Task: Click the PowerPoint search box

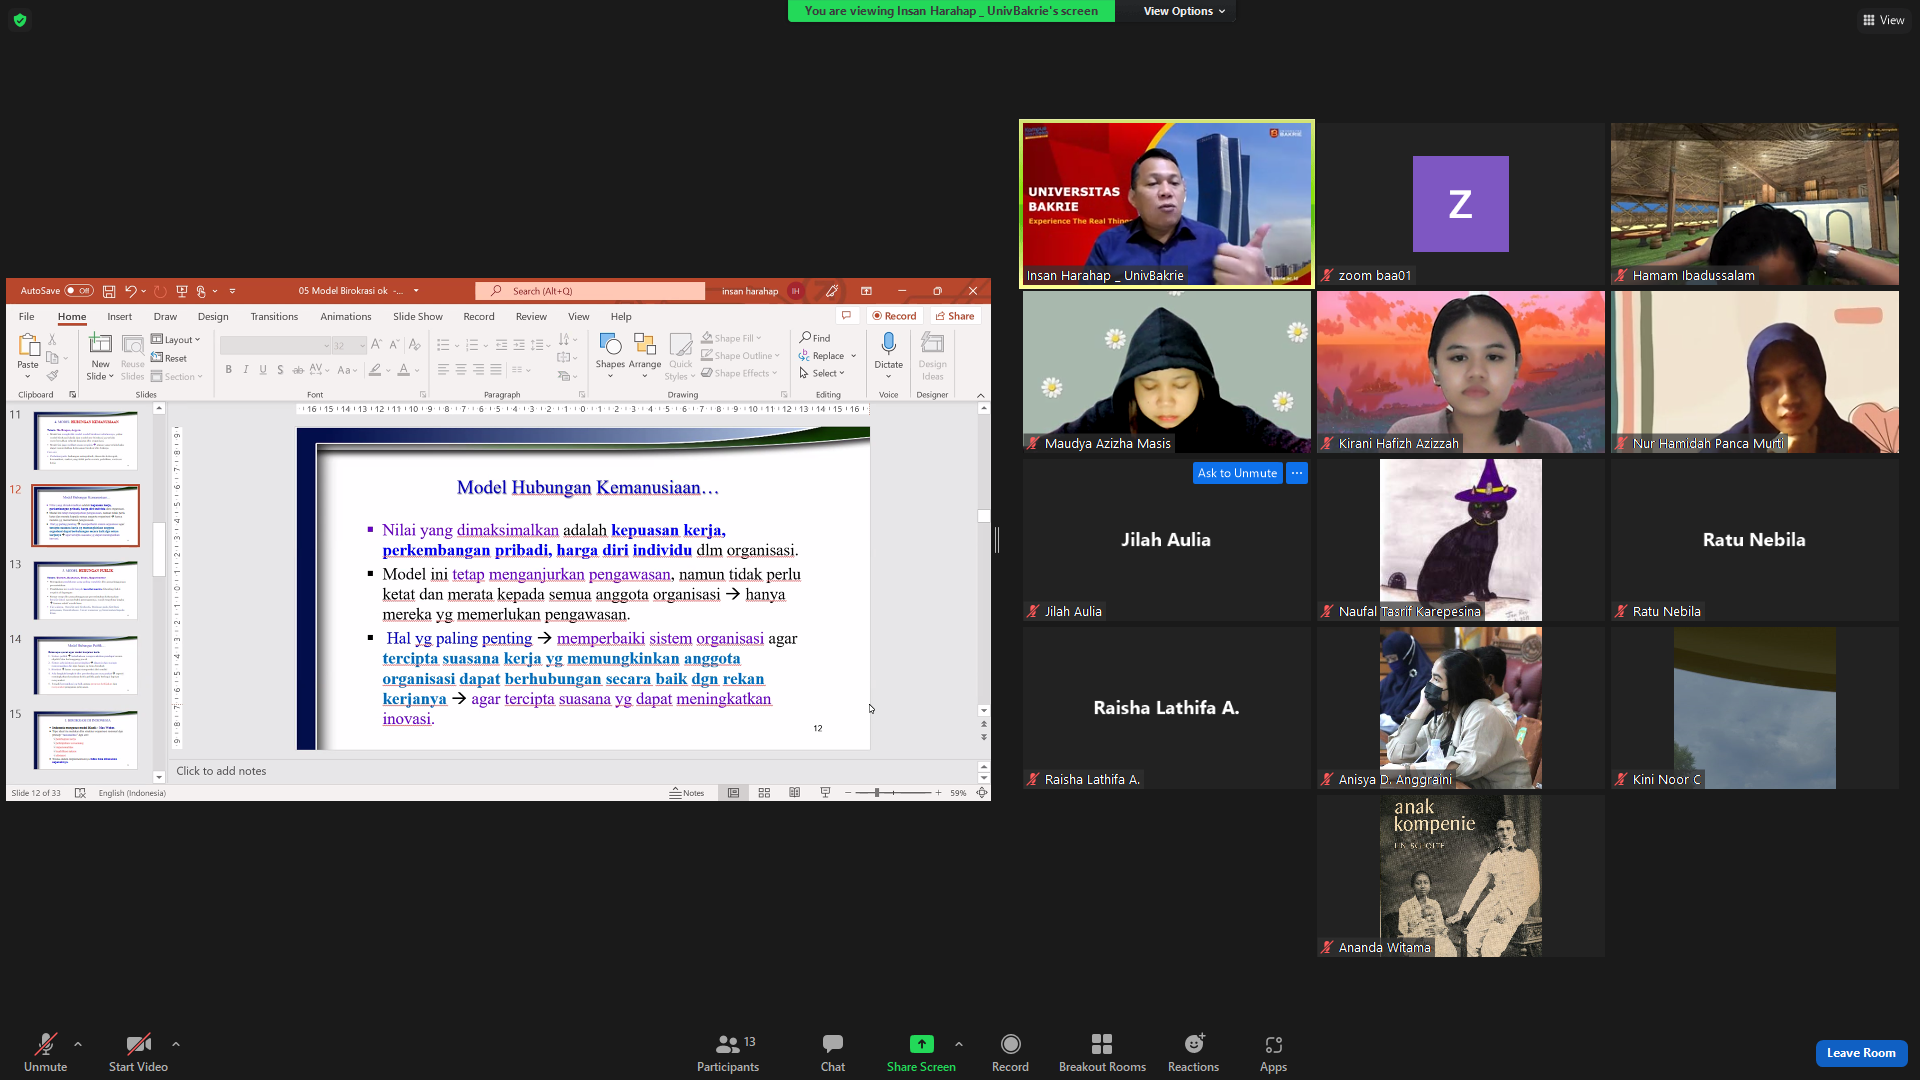Action: click(590, 291)
